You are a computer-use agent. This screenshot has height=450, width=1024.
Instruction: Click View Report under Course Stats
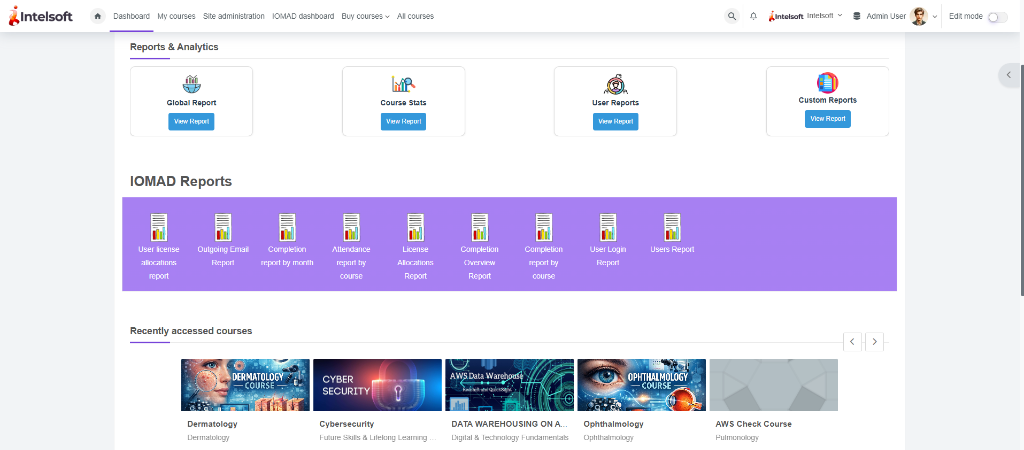(404, 121)
